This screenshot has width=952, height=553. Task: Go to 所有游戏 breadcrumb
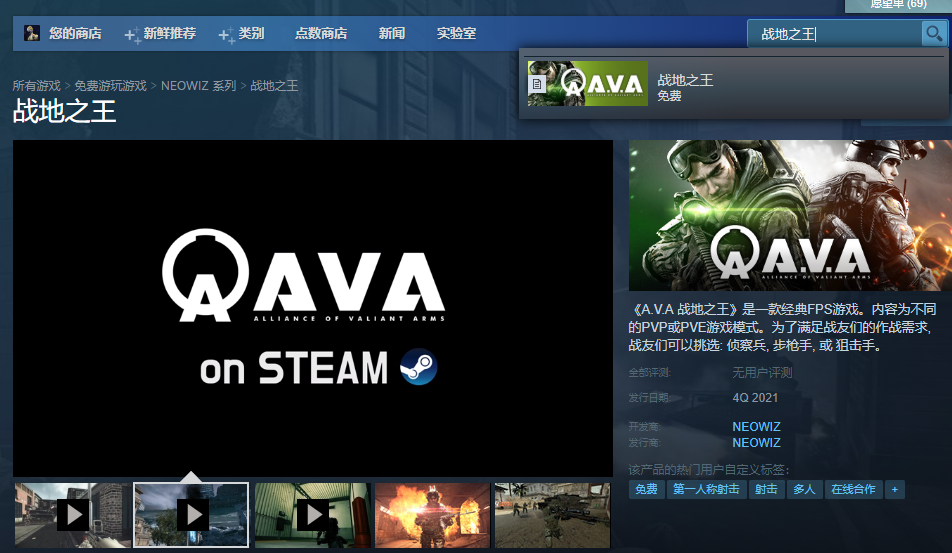(36, 86)
